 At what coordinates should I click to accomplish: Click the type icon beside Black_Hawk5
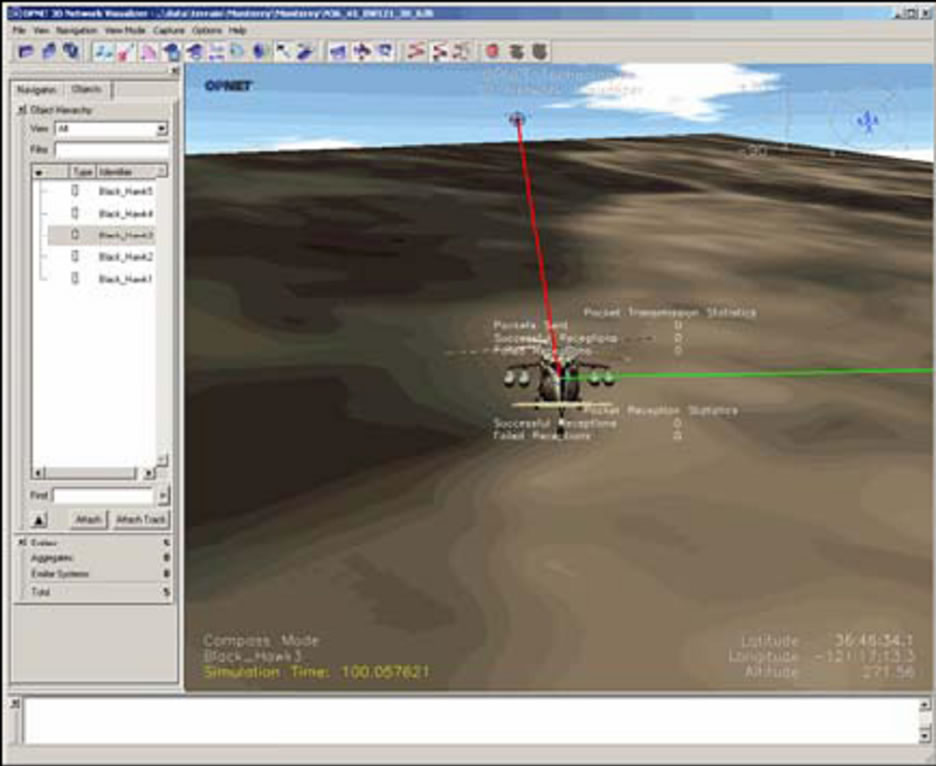coord(75,190)
